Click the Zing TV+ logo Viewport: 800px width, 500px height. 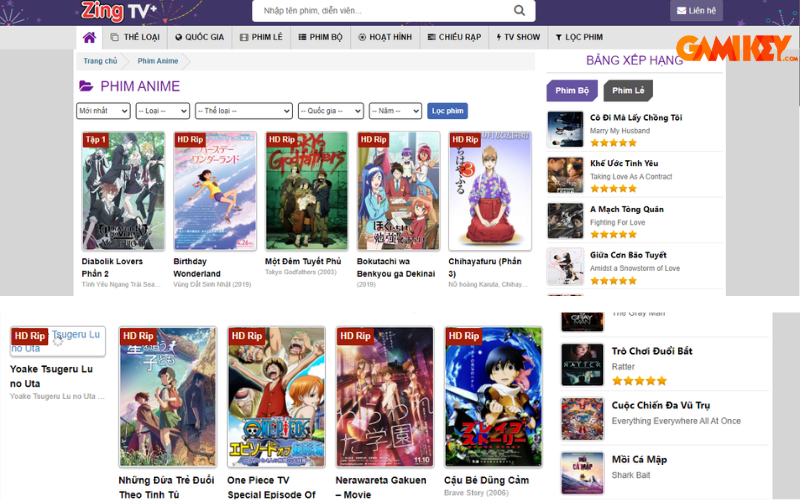pyautogui.click(x=119, y=11)
